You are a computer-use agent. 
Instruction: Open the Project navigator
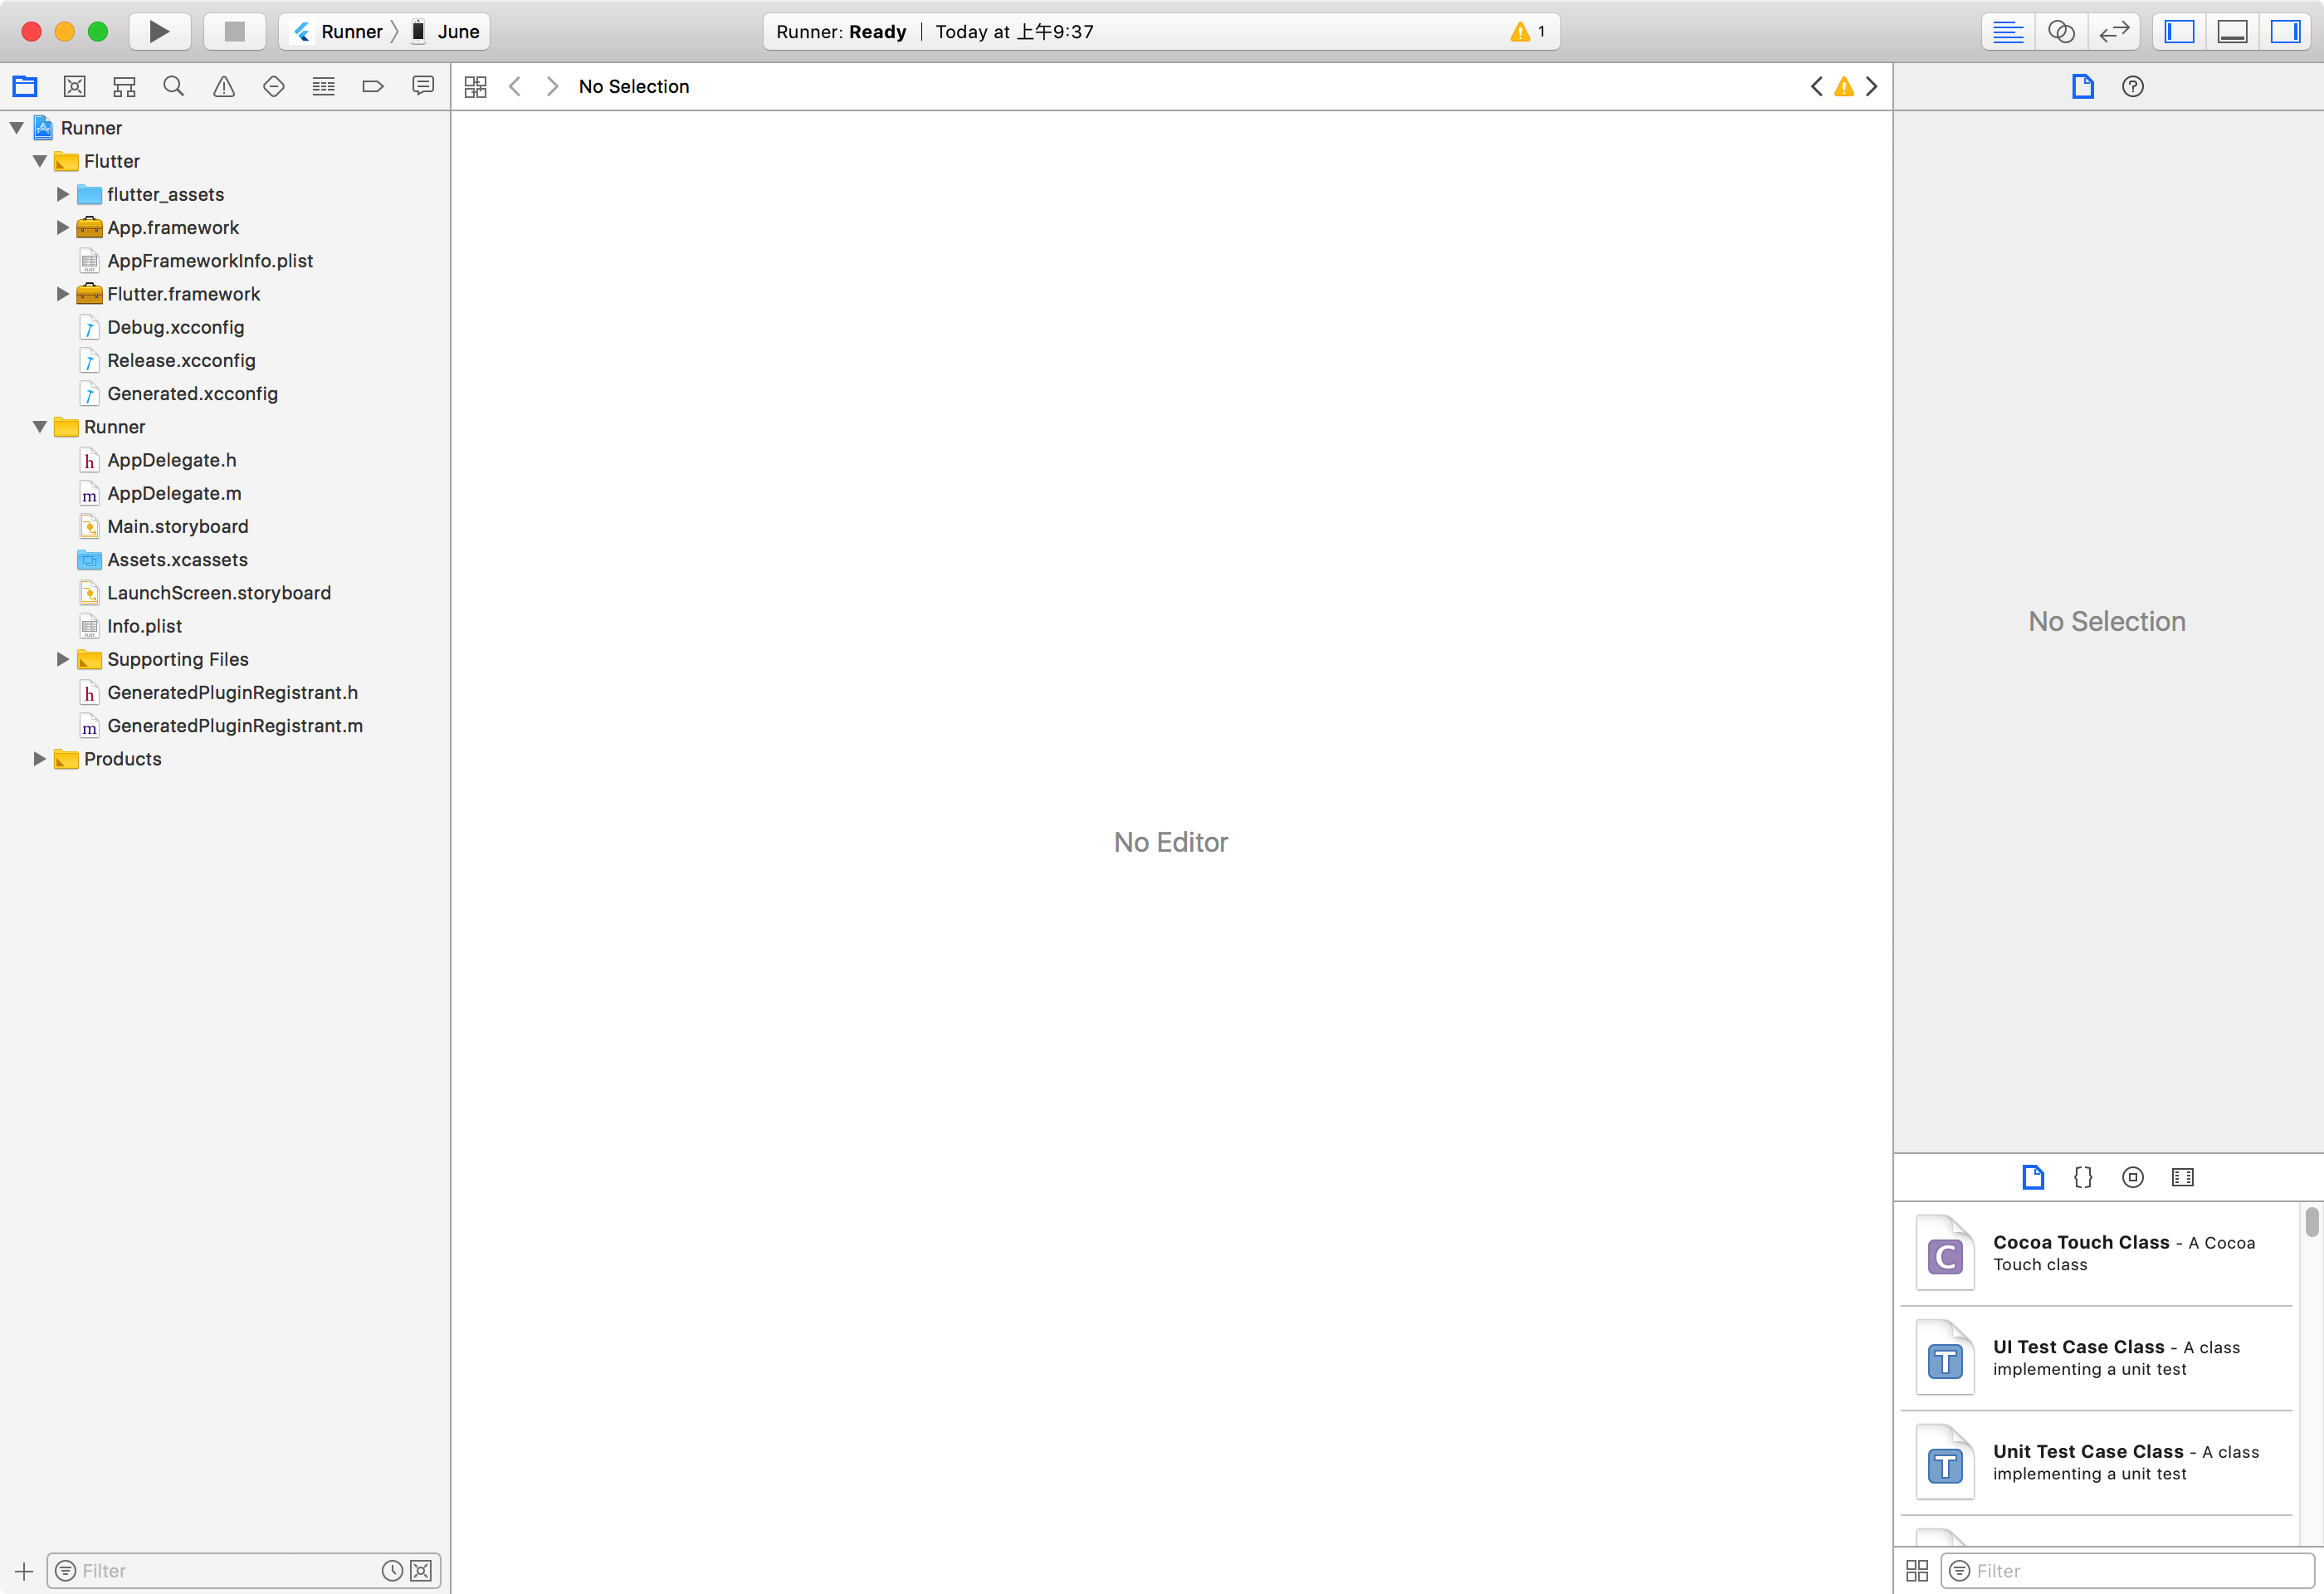[x=25, y=86]
